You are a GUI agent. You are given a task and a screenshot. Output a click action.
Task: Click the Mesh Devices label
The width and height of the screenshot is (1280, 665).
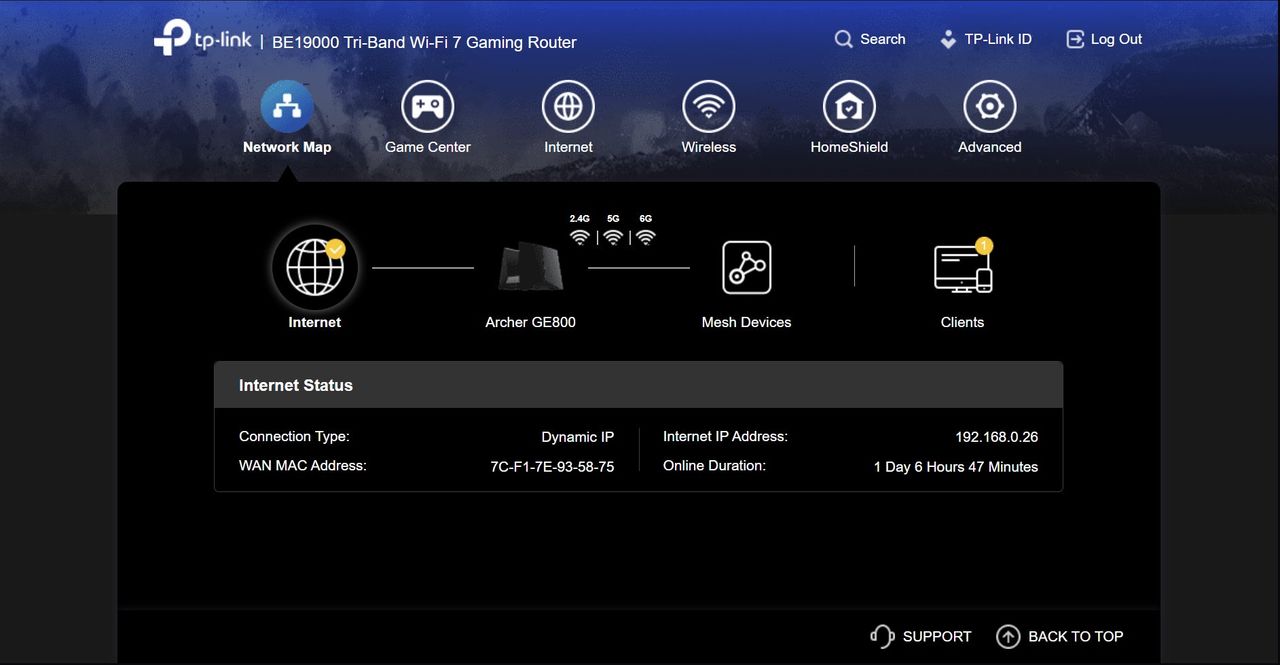click(747, 322)
